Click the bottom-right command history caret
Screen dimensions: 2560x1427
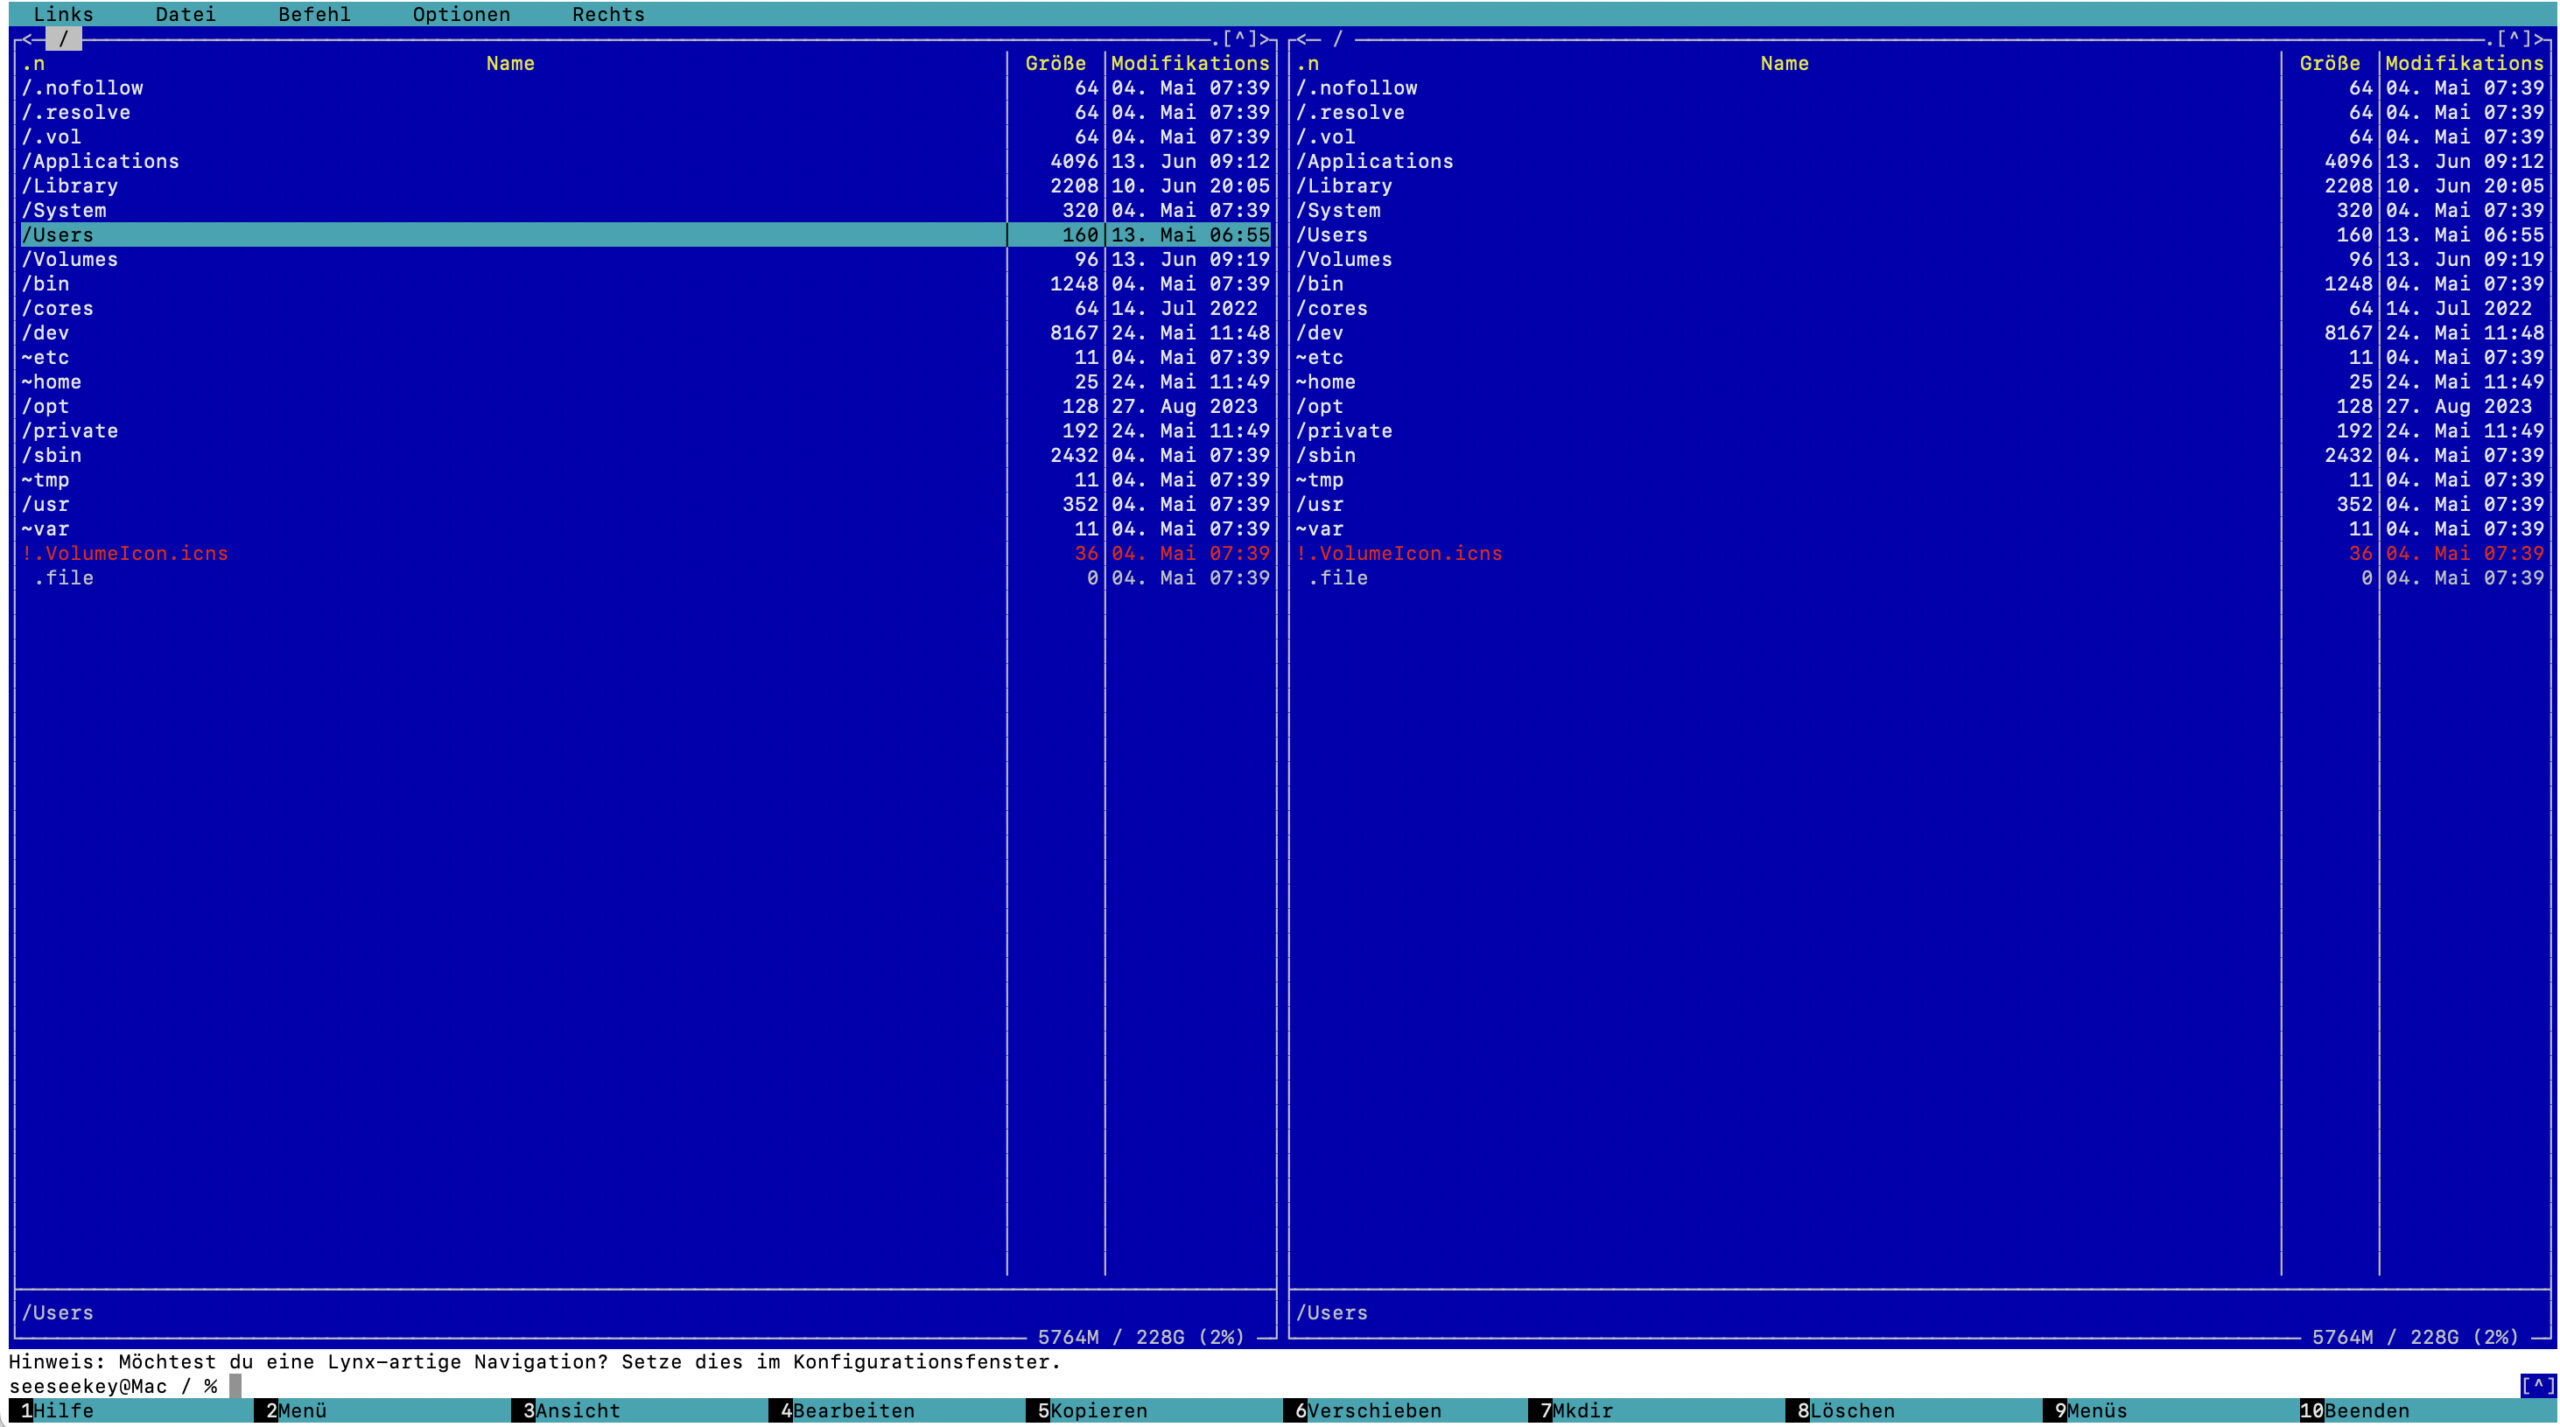pos(2537,1386)
